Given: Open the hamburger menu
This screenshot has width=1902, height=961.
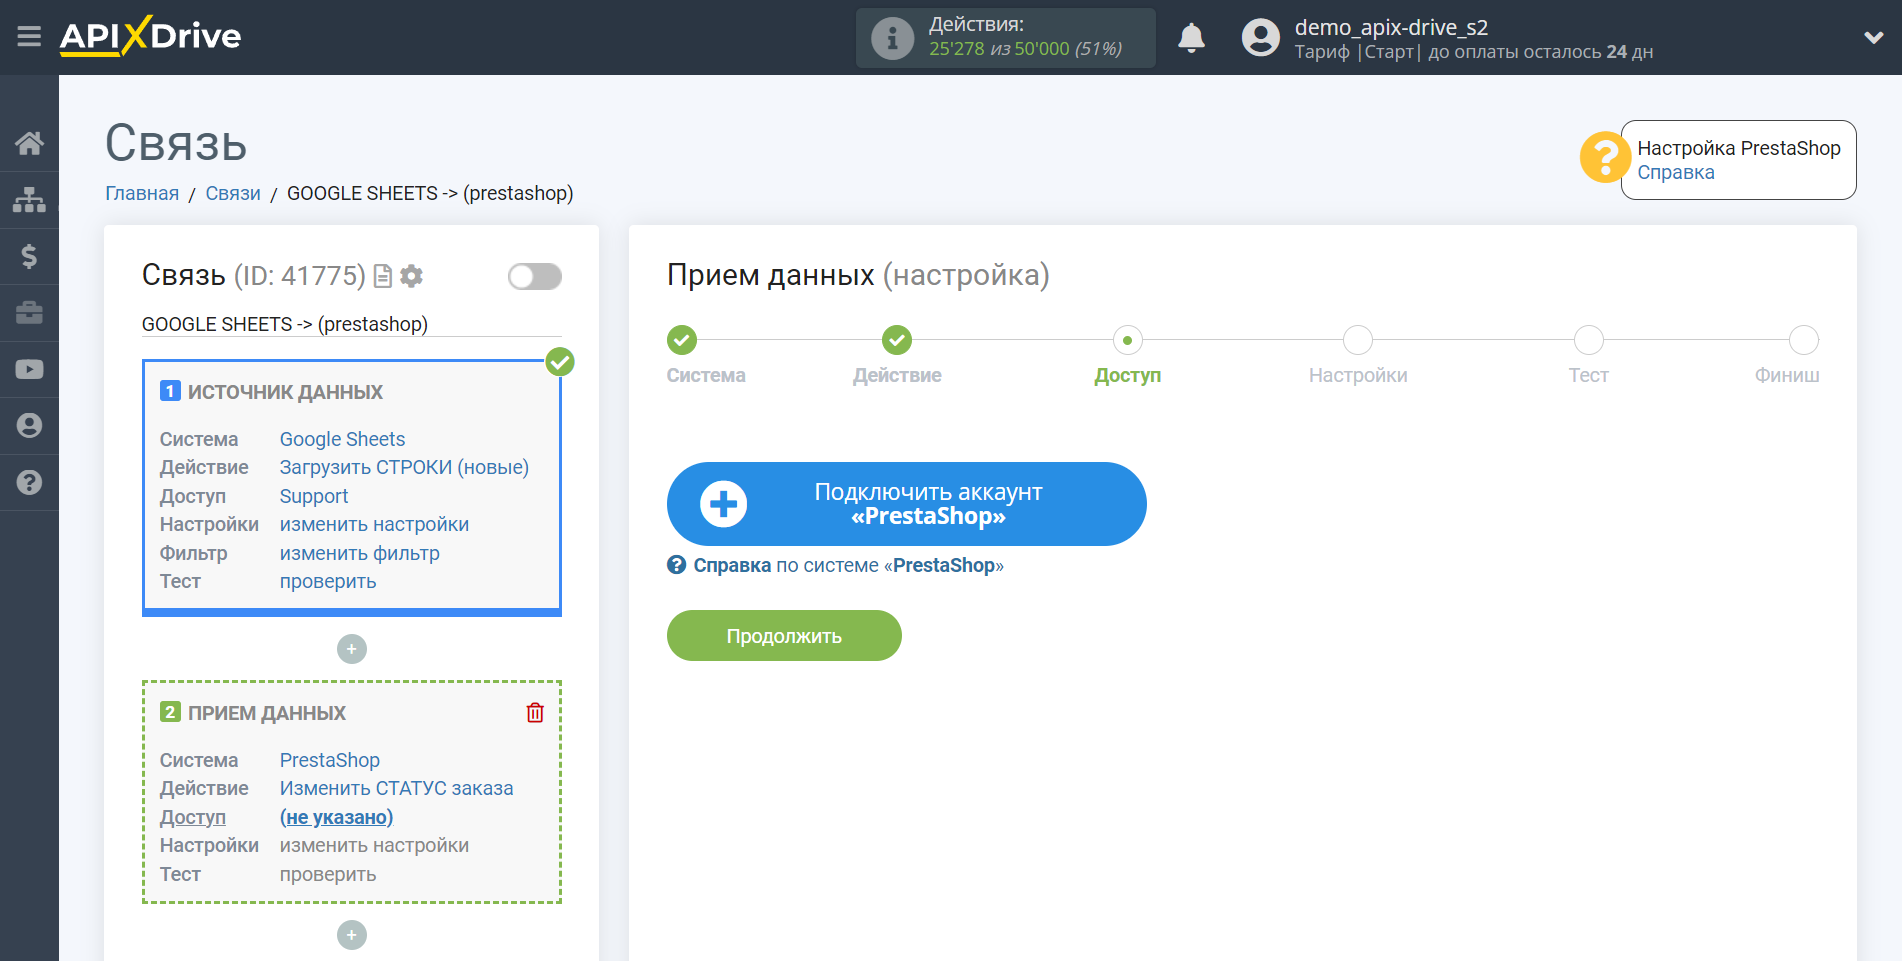Looking at the screenshot, I should (x=29, y=37).
